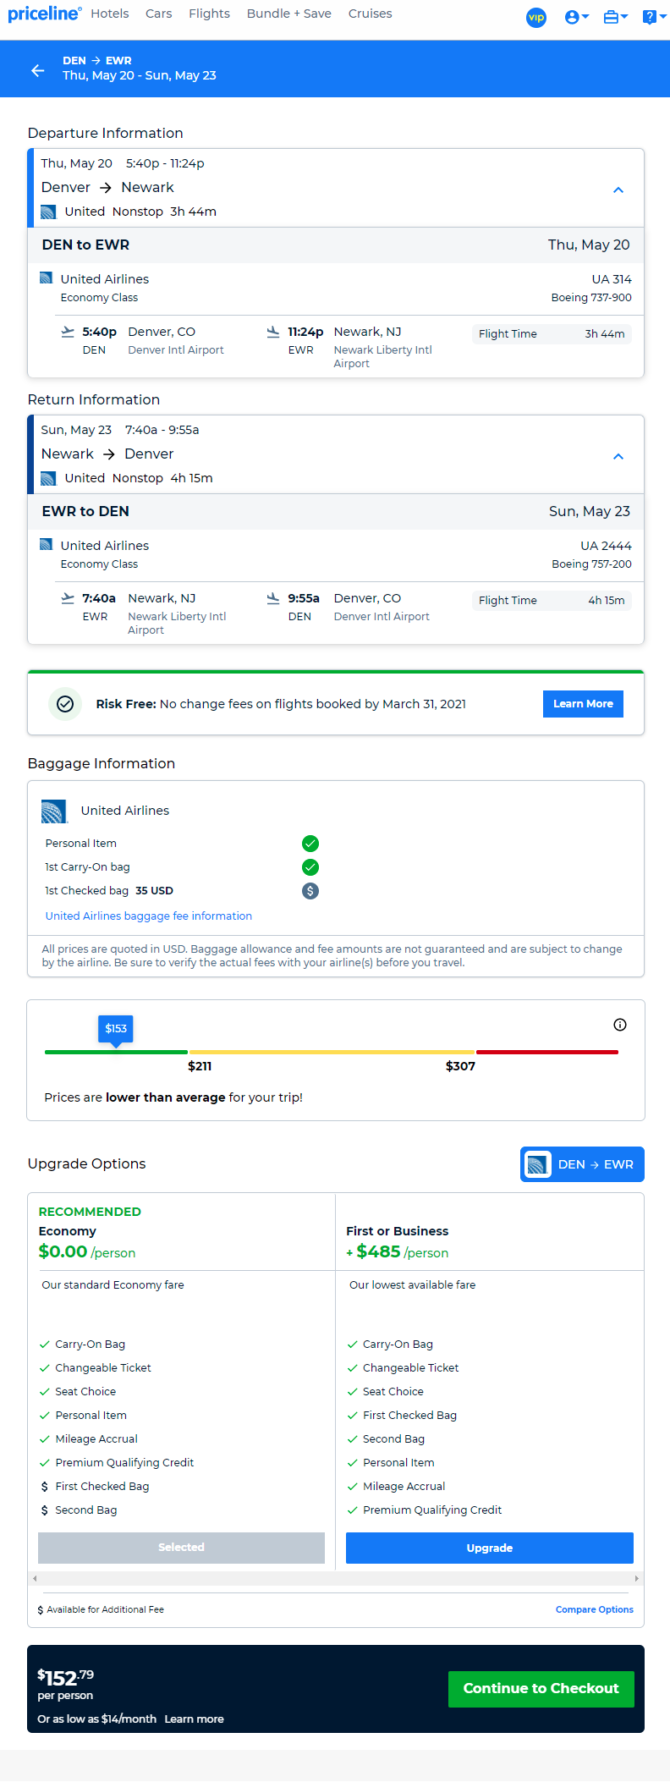The image size is (670, 1782).
Task: Click Personal Item green check icon
Action: [x=310, y=843]
